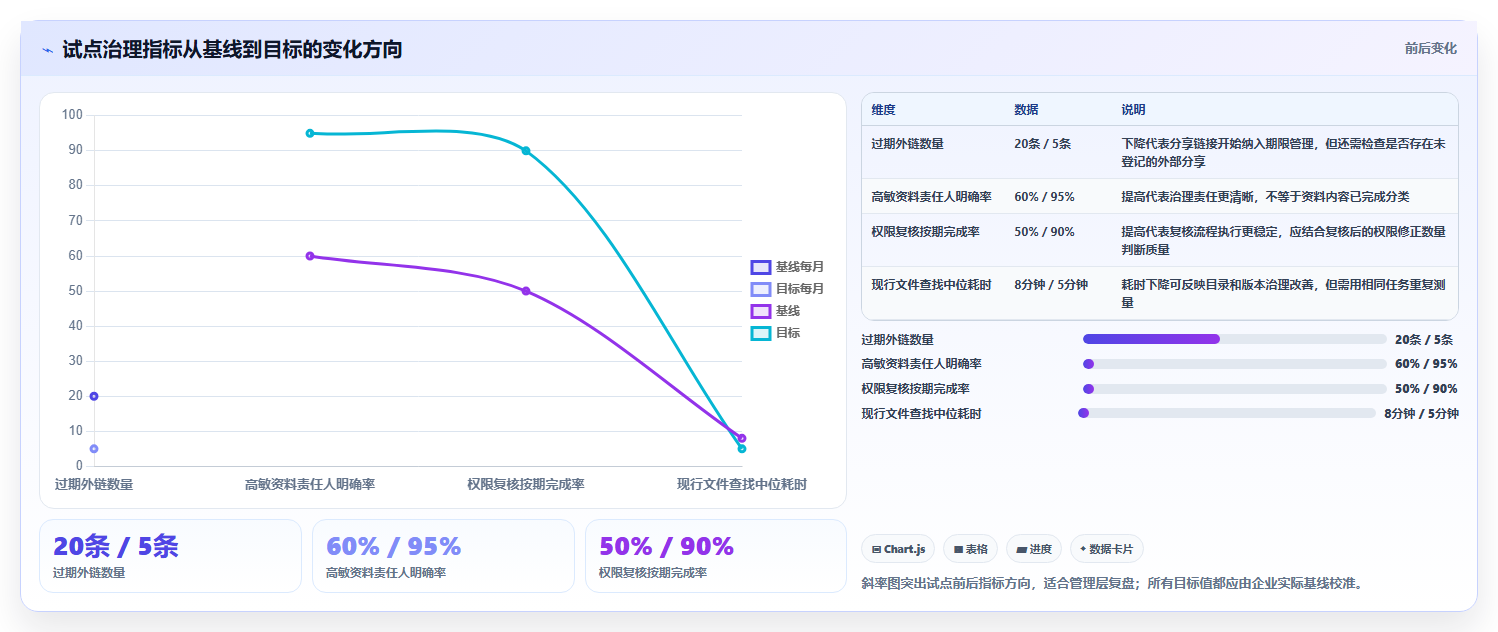Viewport: 1498px width, 632px height.
Task: Click the 过期外链数量 x-axis label
Action: [x=94, y=484]
